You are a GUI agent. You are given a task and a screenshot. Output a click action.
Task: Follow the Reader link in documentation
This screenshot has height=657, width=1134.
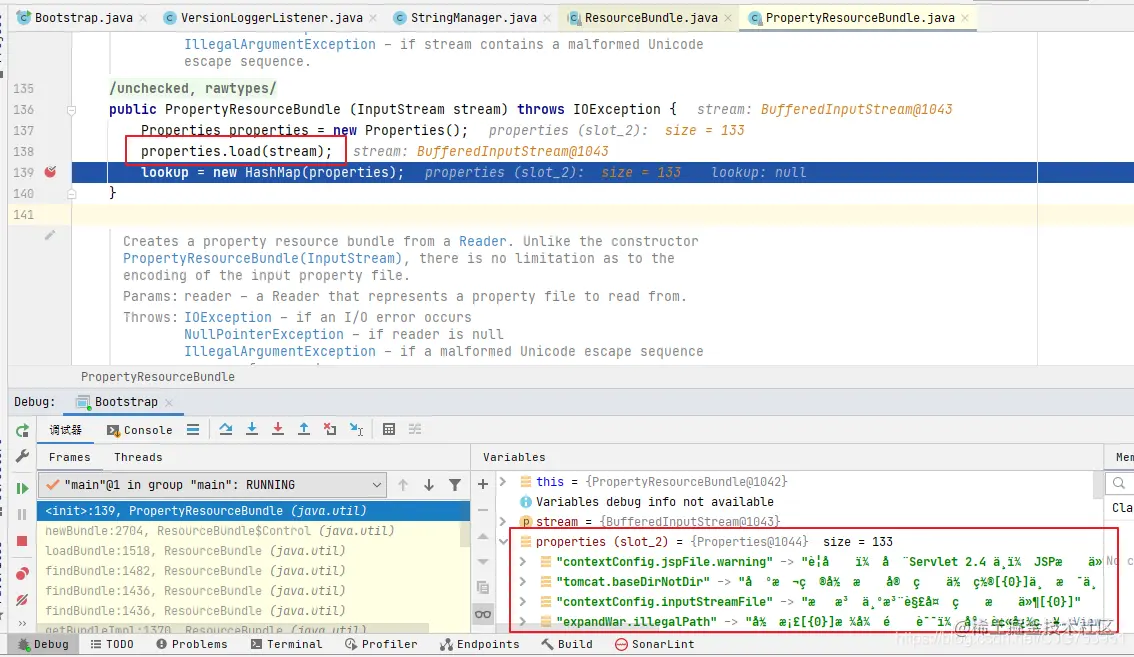coord(482,241)
